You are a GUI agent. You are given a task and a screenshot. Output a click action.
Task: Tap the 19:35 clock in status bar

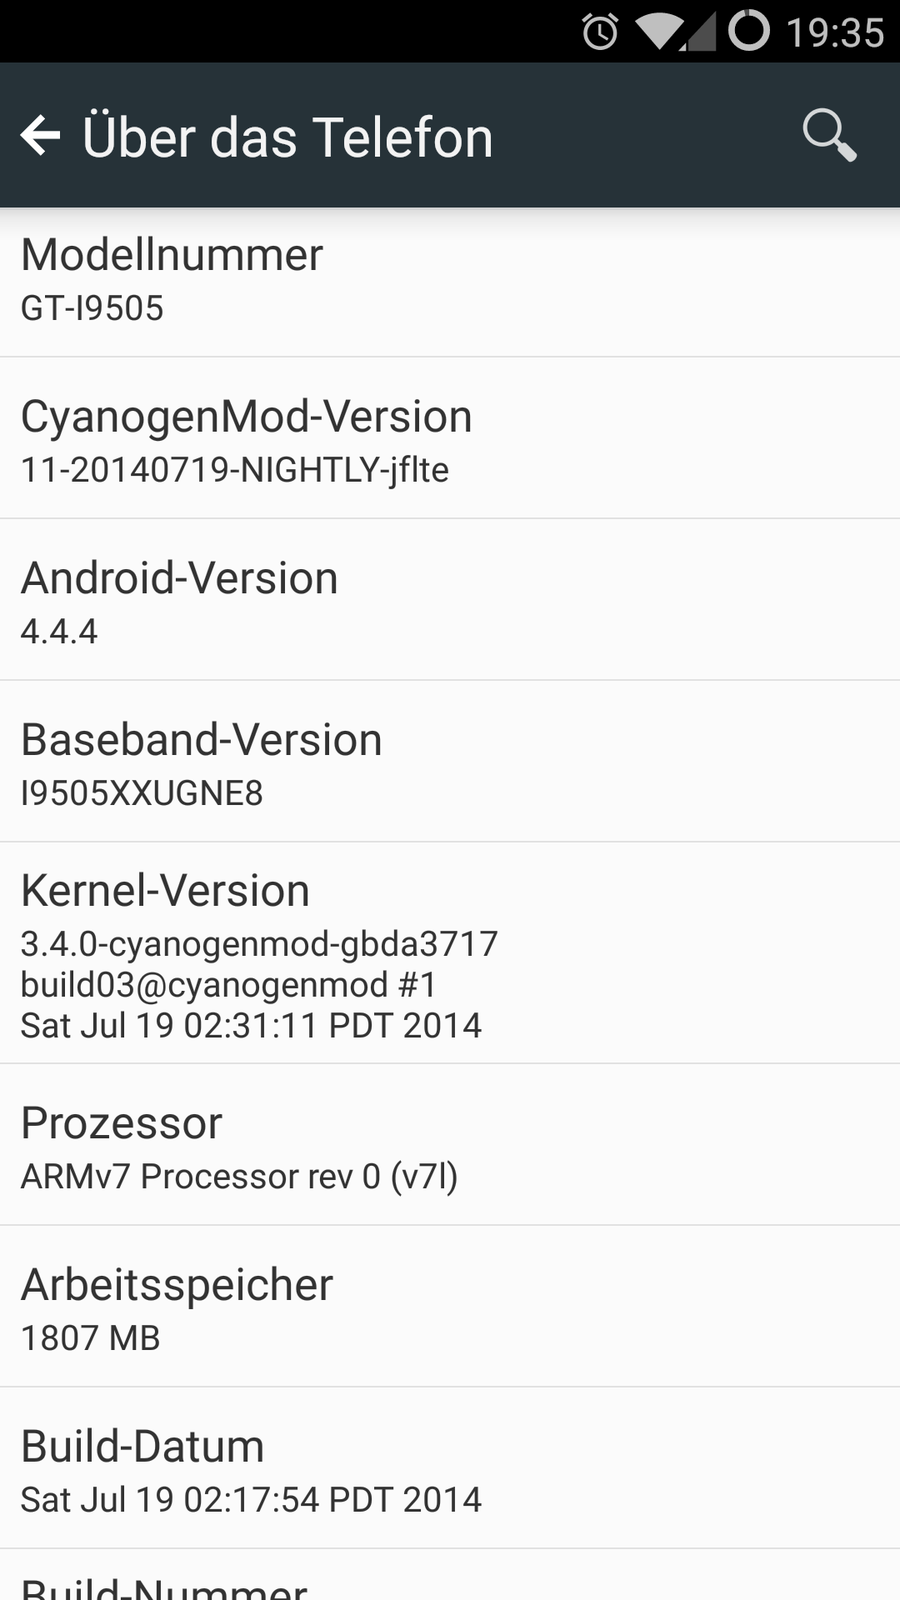(835, 33)
